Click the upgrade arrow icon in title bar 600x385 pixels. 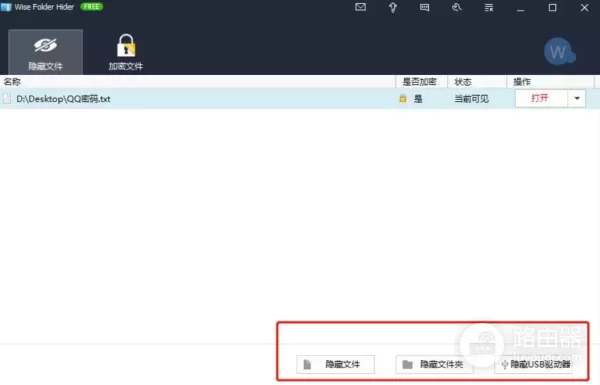(x=393, y=8)
